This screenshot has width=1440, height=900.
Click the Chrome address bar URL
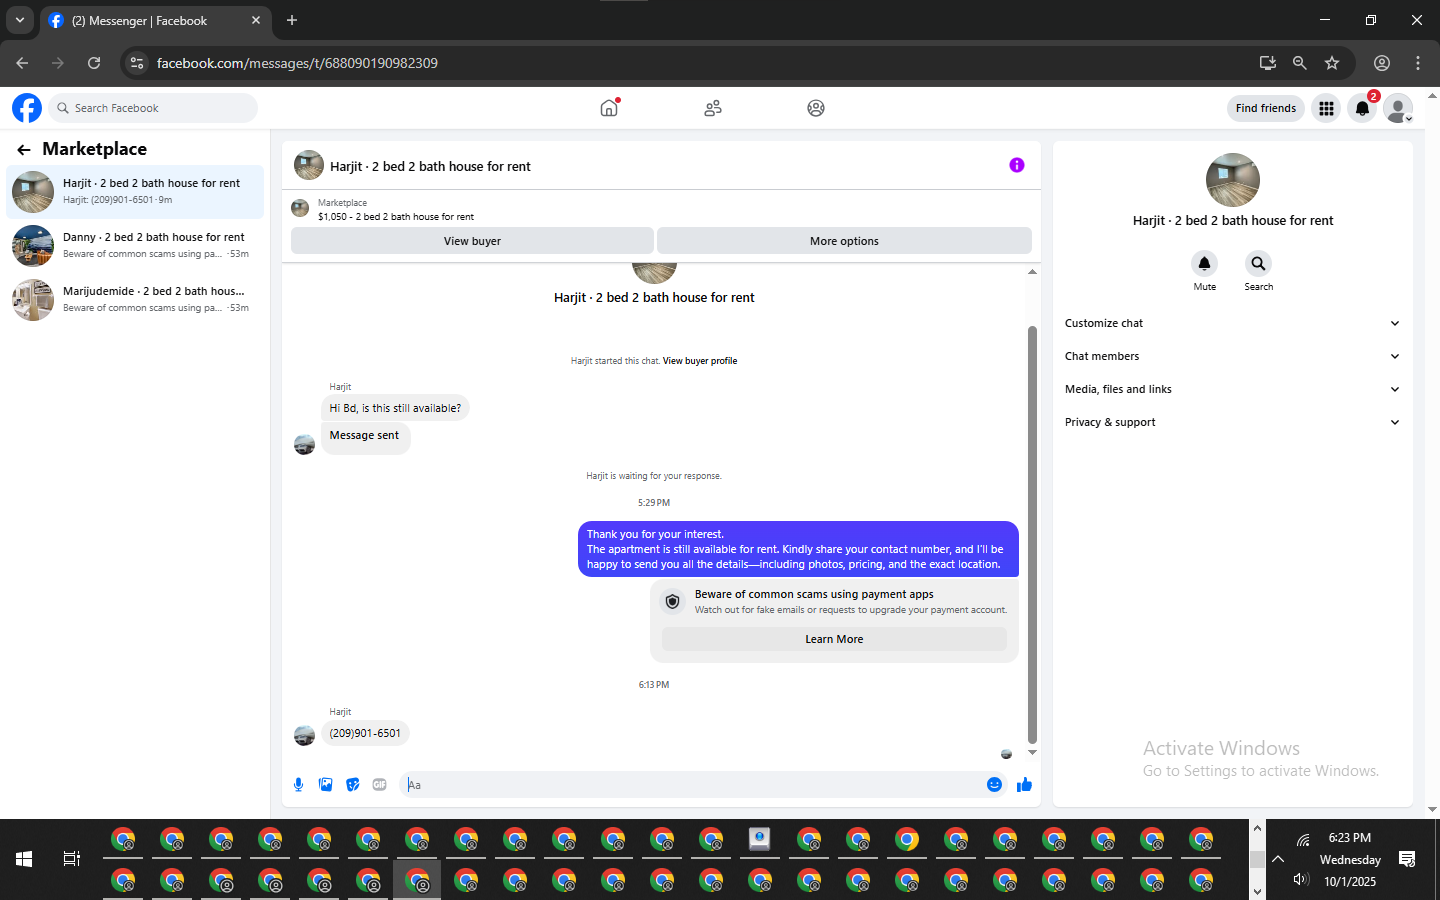click(297, 63)
